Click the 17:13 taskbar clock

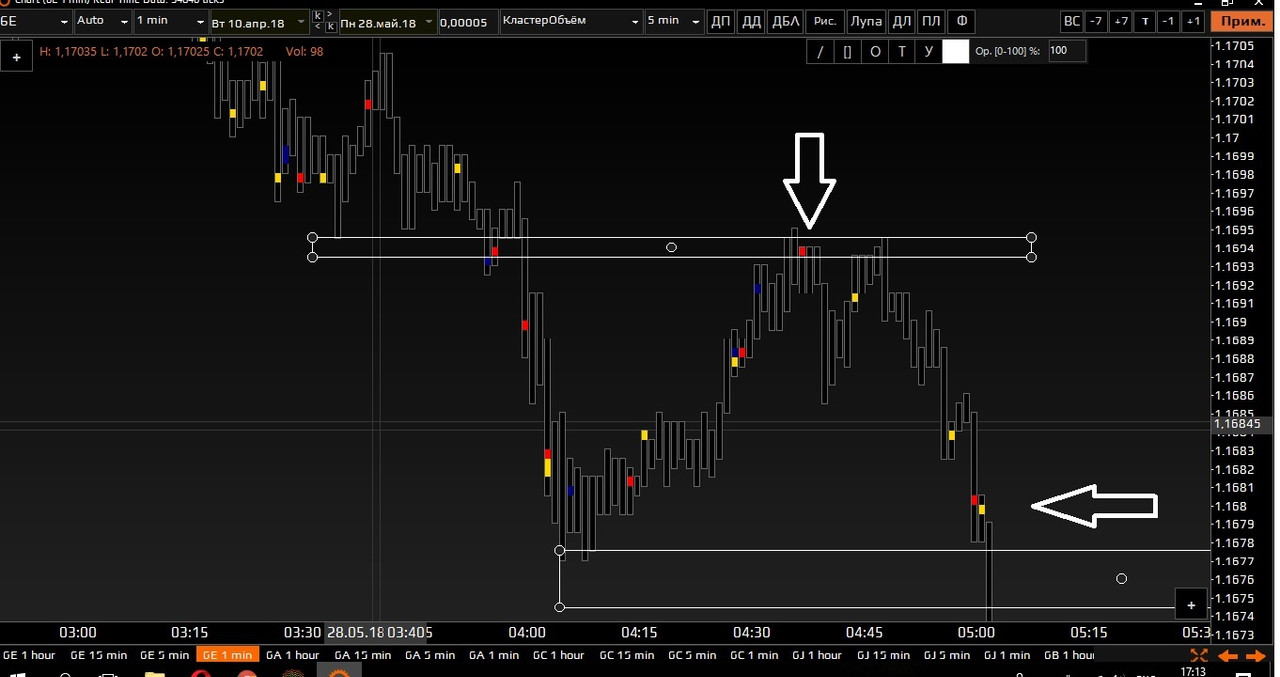[x=1193, y=672]
